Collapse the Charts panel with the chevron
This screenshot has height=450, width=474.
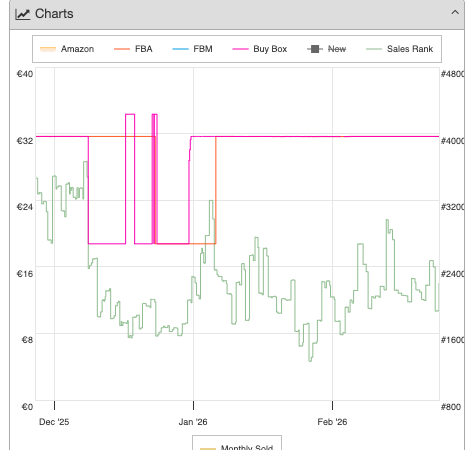455,13
